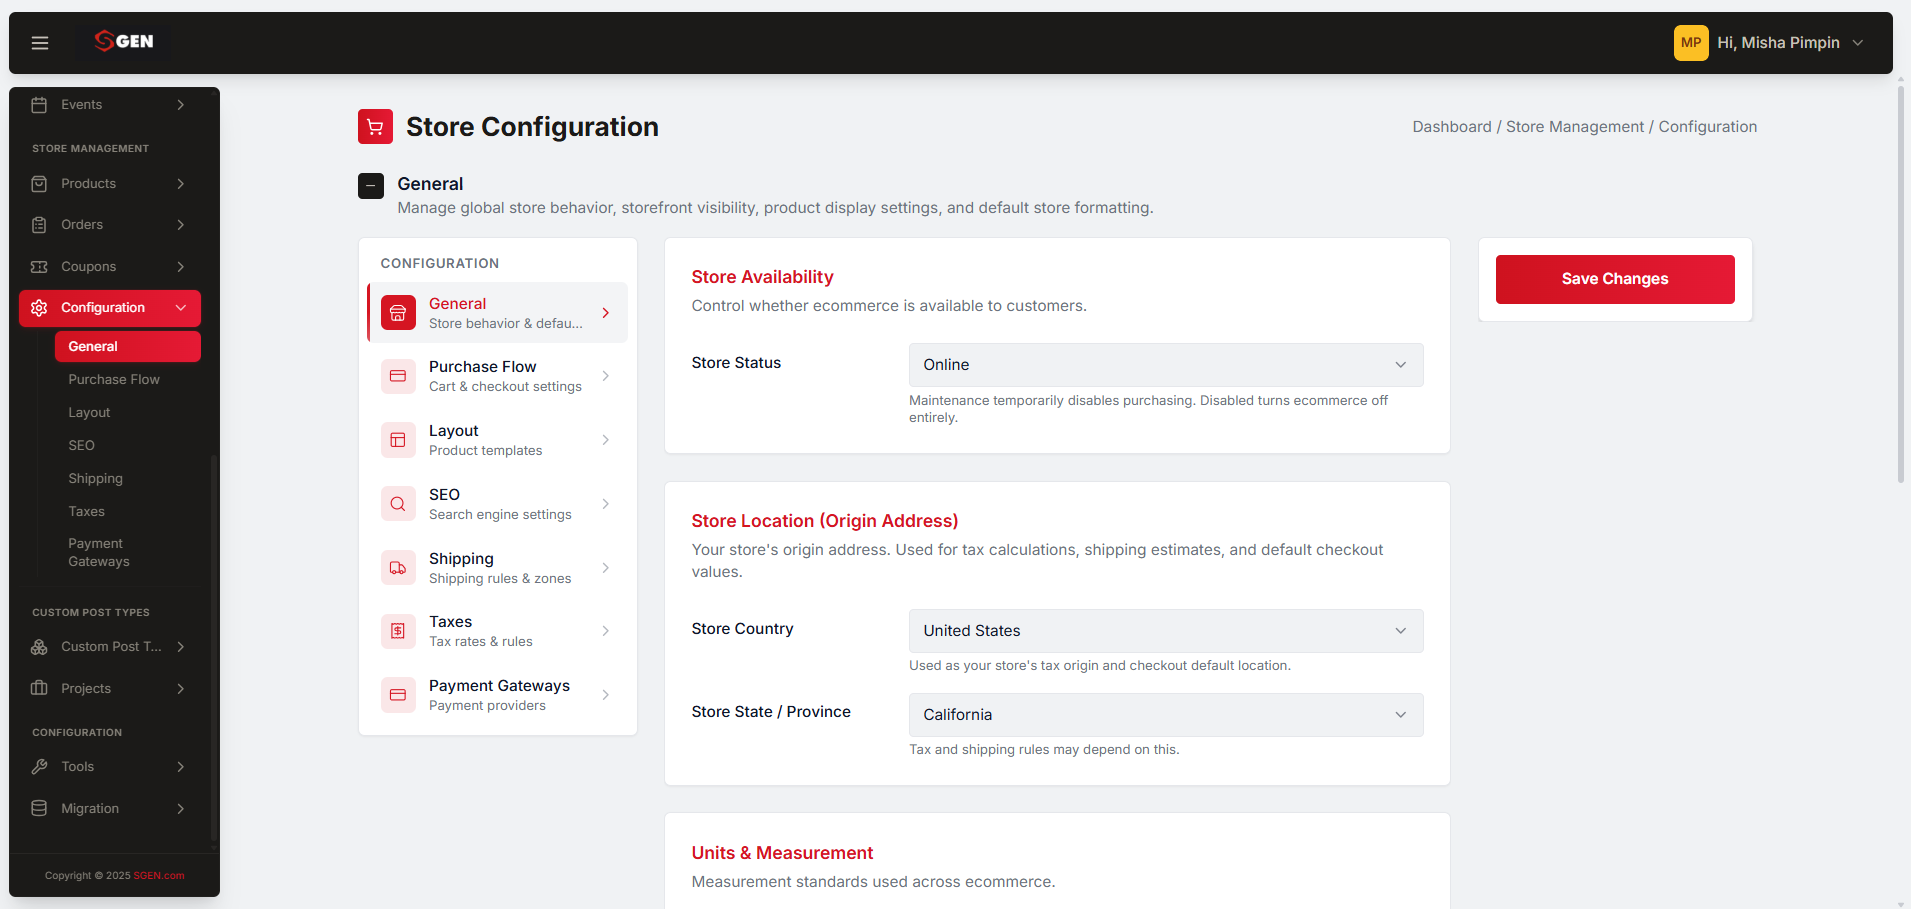Open Shipping rules & zones tab
Screen dimensions: 1911x909
click(498, 568)
